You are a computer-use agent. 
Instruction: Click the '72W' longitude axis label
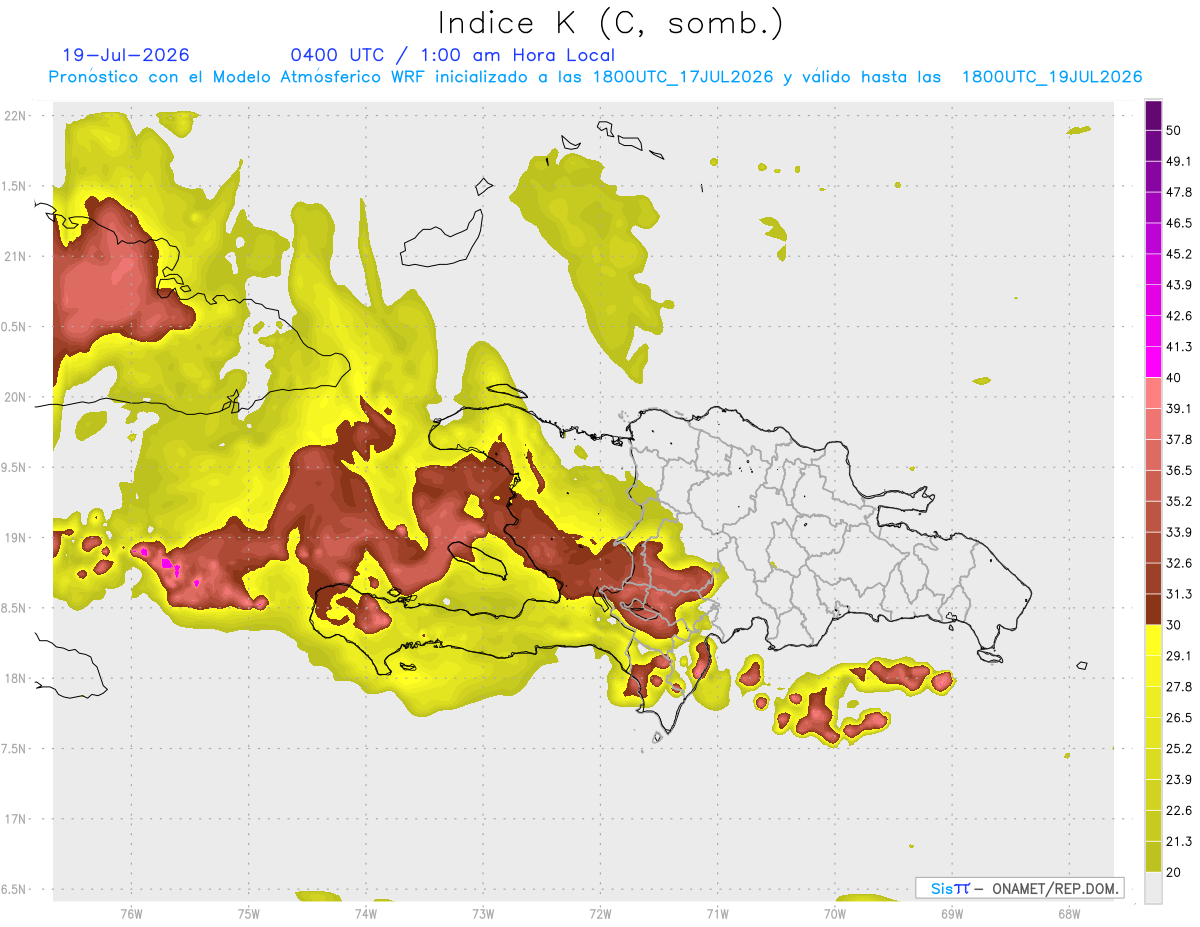click(x=600, y=914)
